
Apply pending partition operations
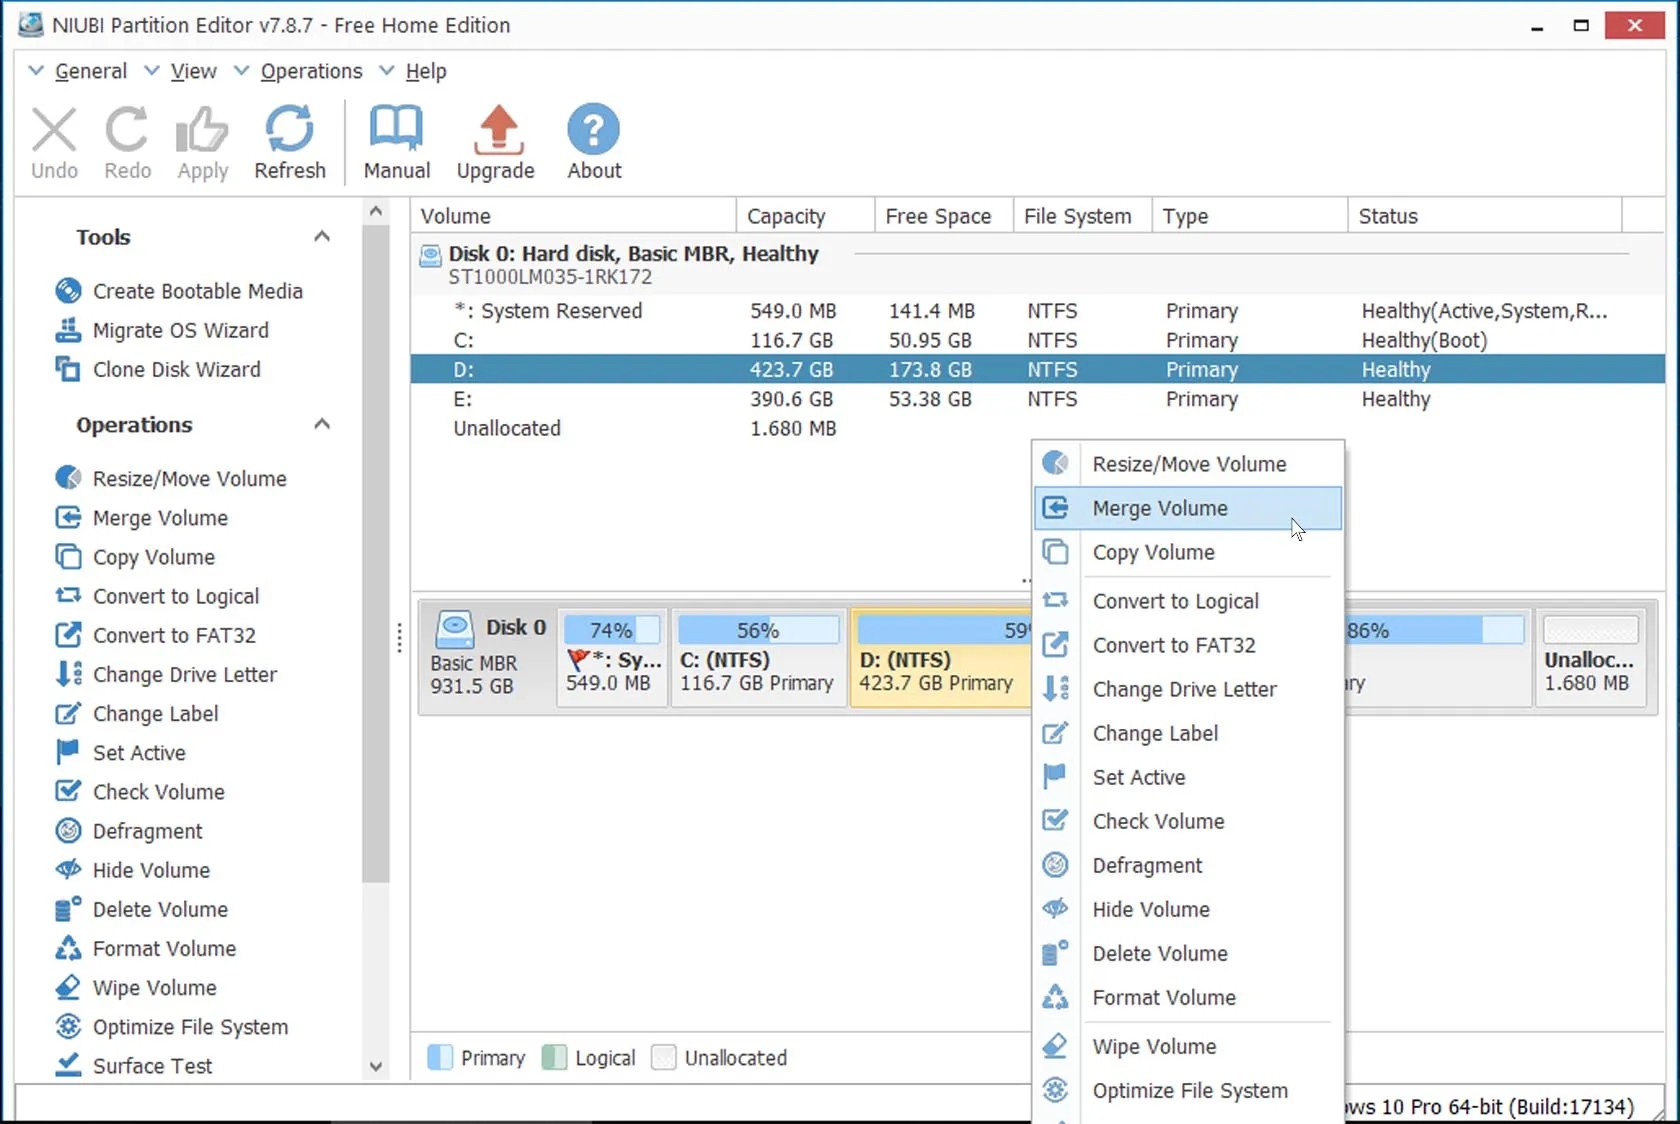(x=202, y=140)
